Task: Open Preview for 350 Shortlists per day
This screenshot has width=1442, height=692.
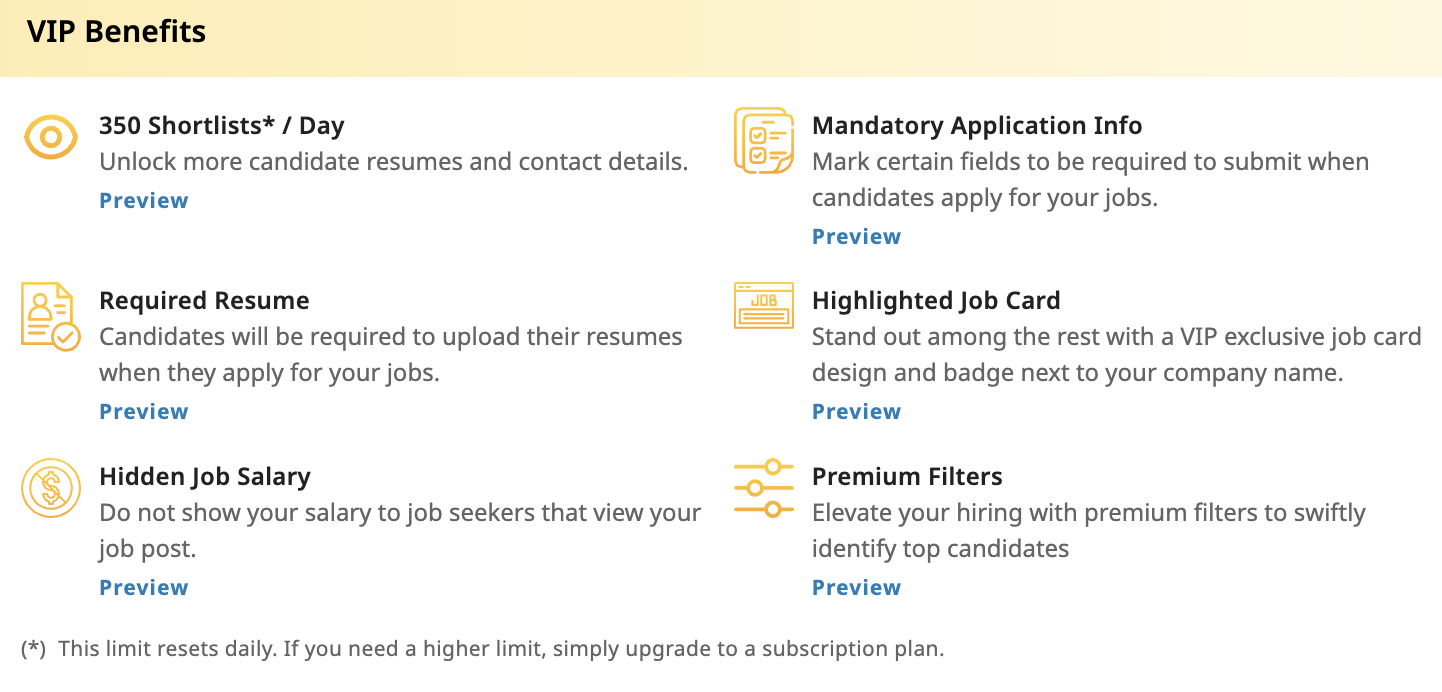Action: point(144,201)
